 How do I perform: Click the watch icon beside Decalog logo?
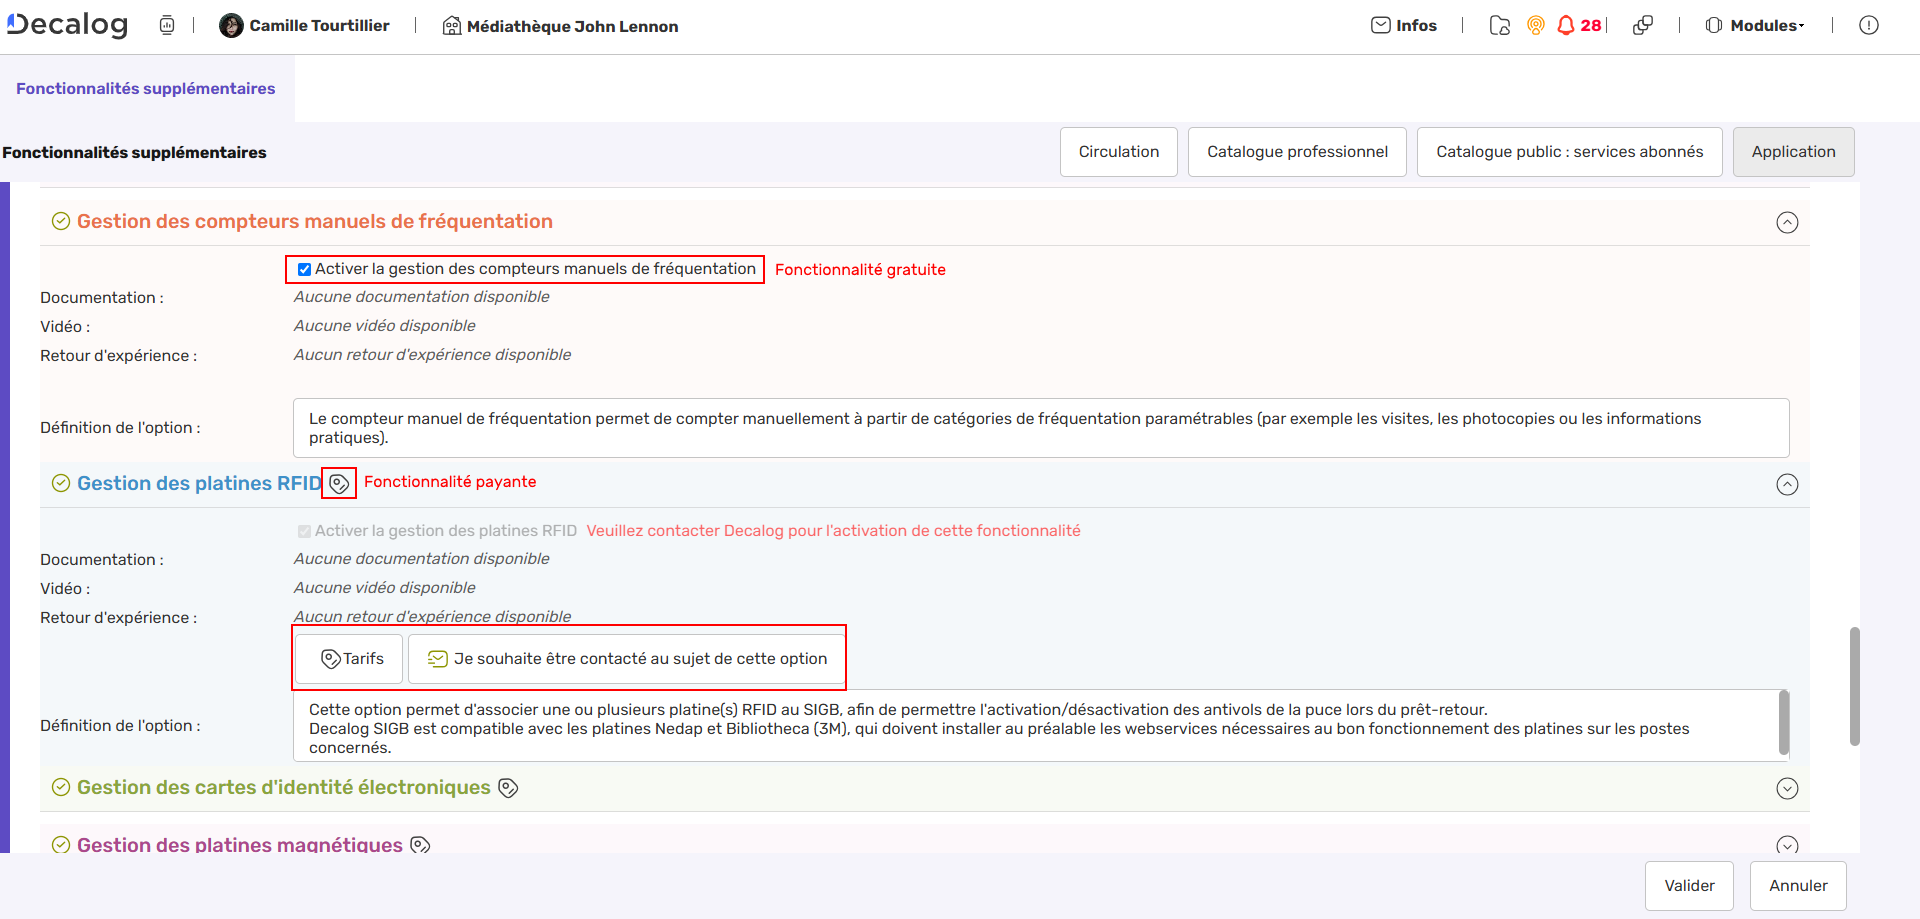[167, 25]
